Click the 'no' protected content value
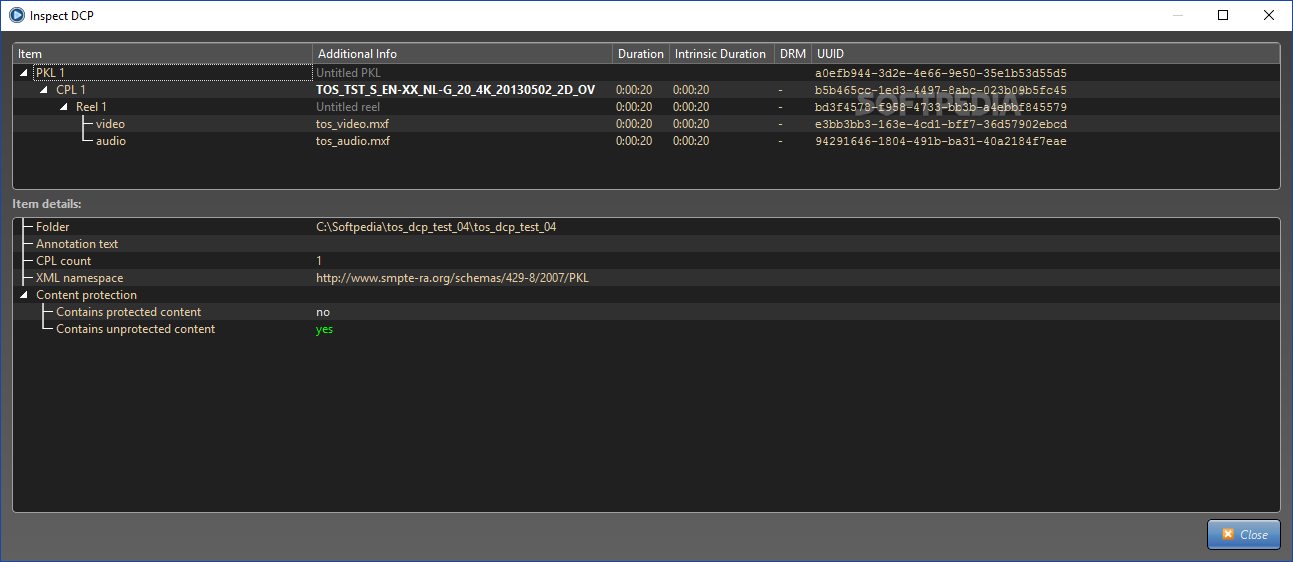1293x562 pixels. tap(323, 312)
